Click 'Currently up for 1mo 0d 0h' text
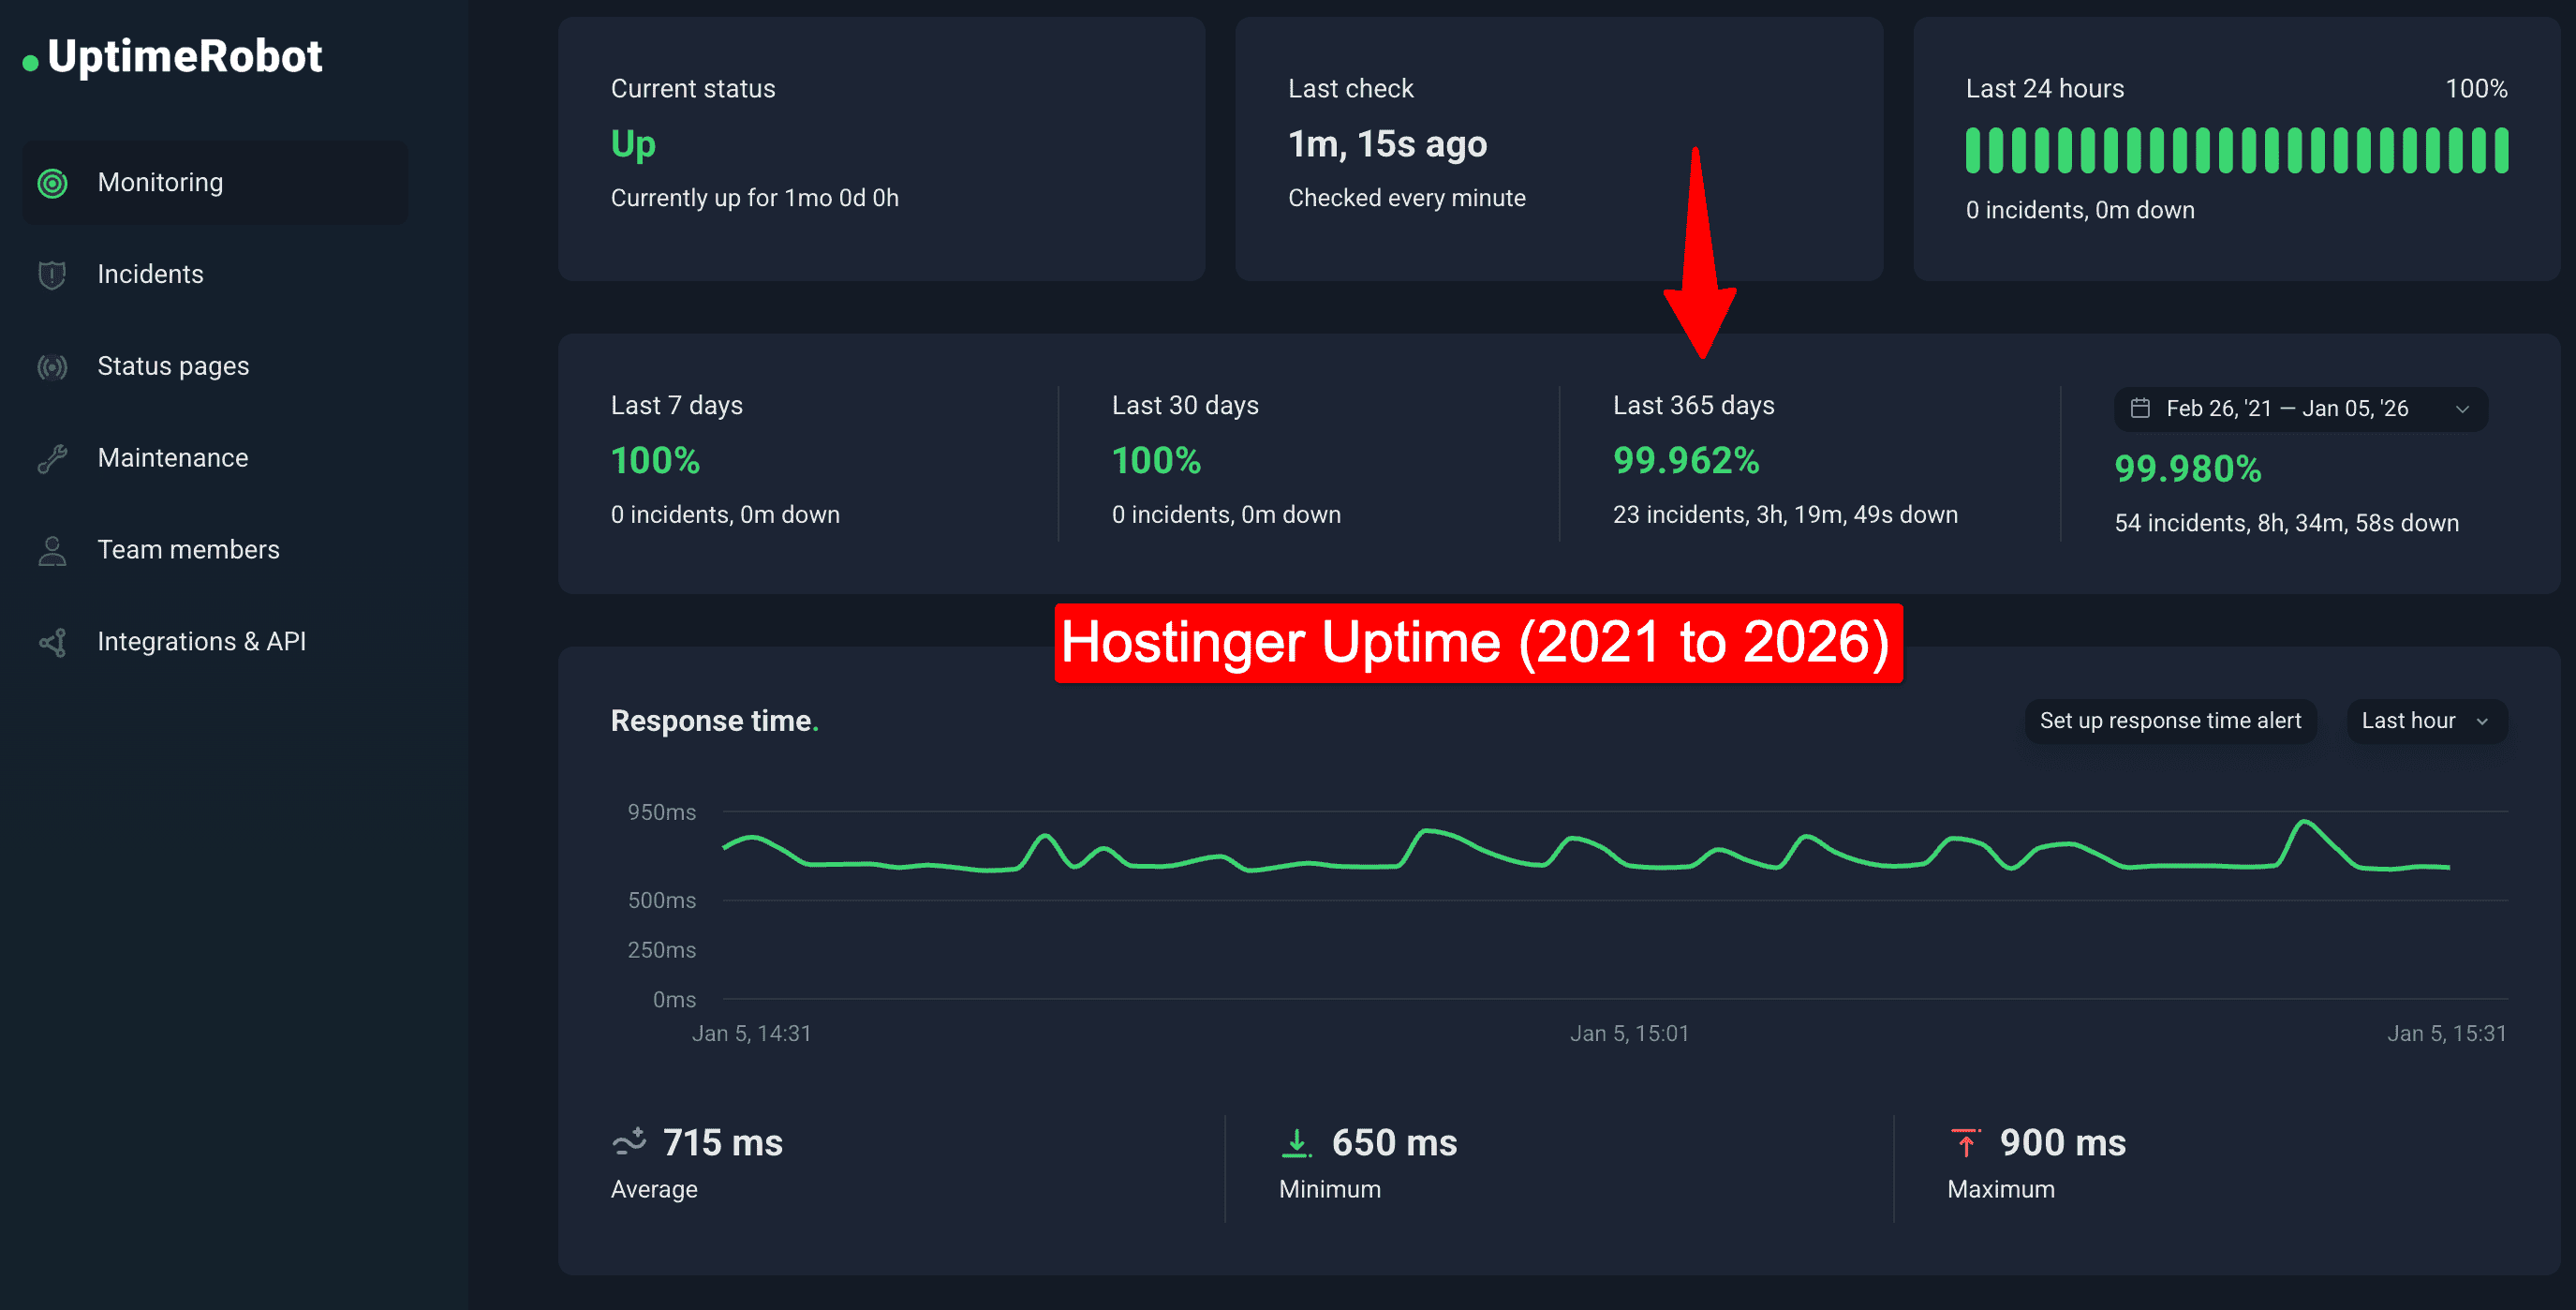This screenshot has width=2576, height=1310. 755,198
